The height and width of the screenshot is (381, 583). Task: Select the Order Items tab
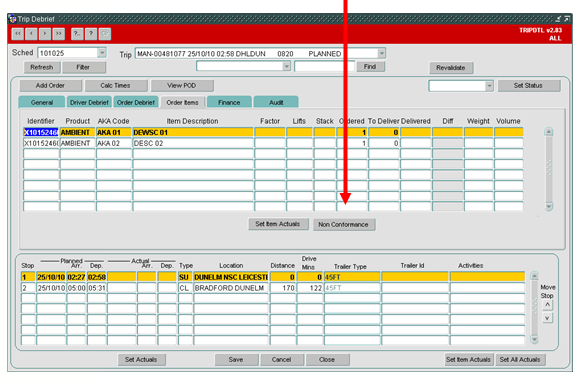point(182,102)
